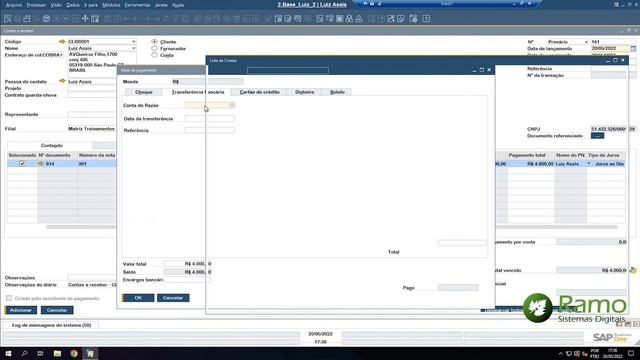Open the Ajuda menu
The height and width of the screenshot is (360, 640).
(178, 5)
